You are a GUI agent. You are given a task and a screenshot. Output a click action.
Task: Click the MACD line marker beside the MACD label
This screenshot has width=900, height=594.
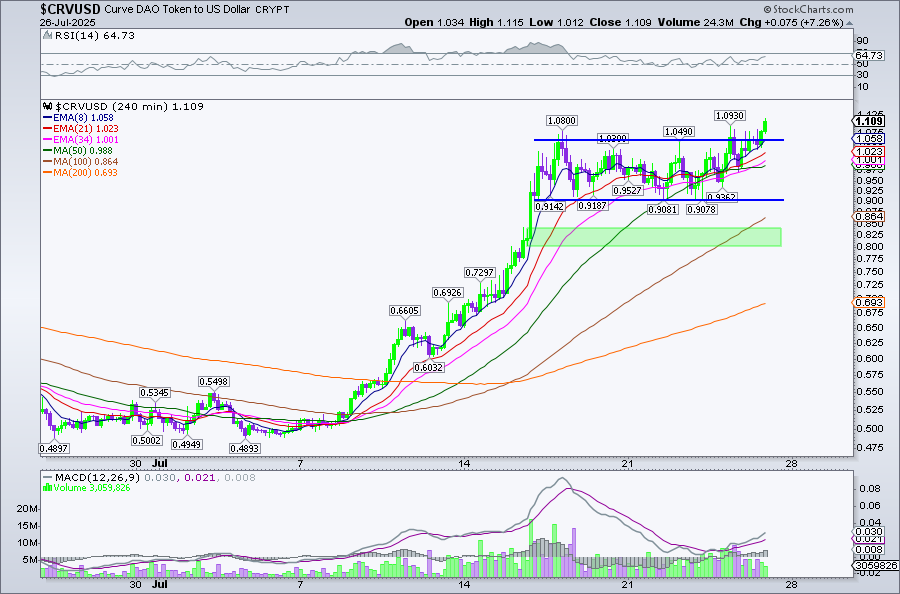(48, 477)
